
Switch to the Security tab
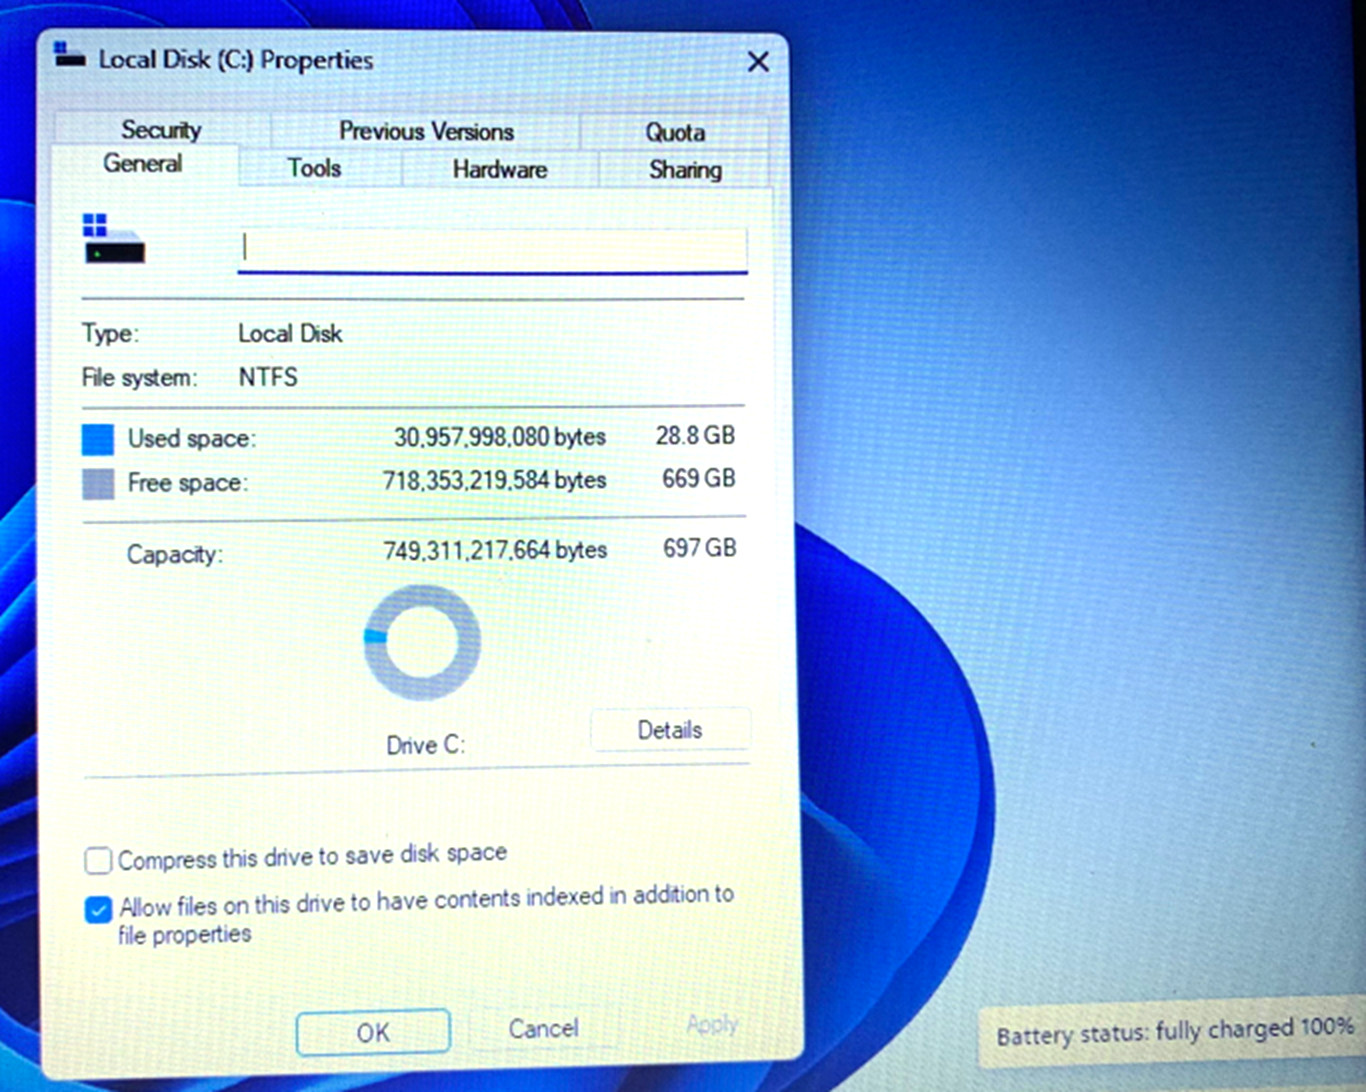[161, 130]
